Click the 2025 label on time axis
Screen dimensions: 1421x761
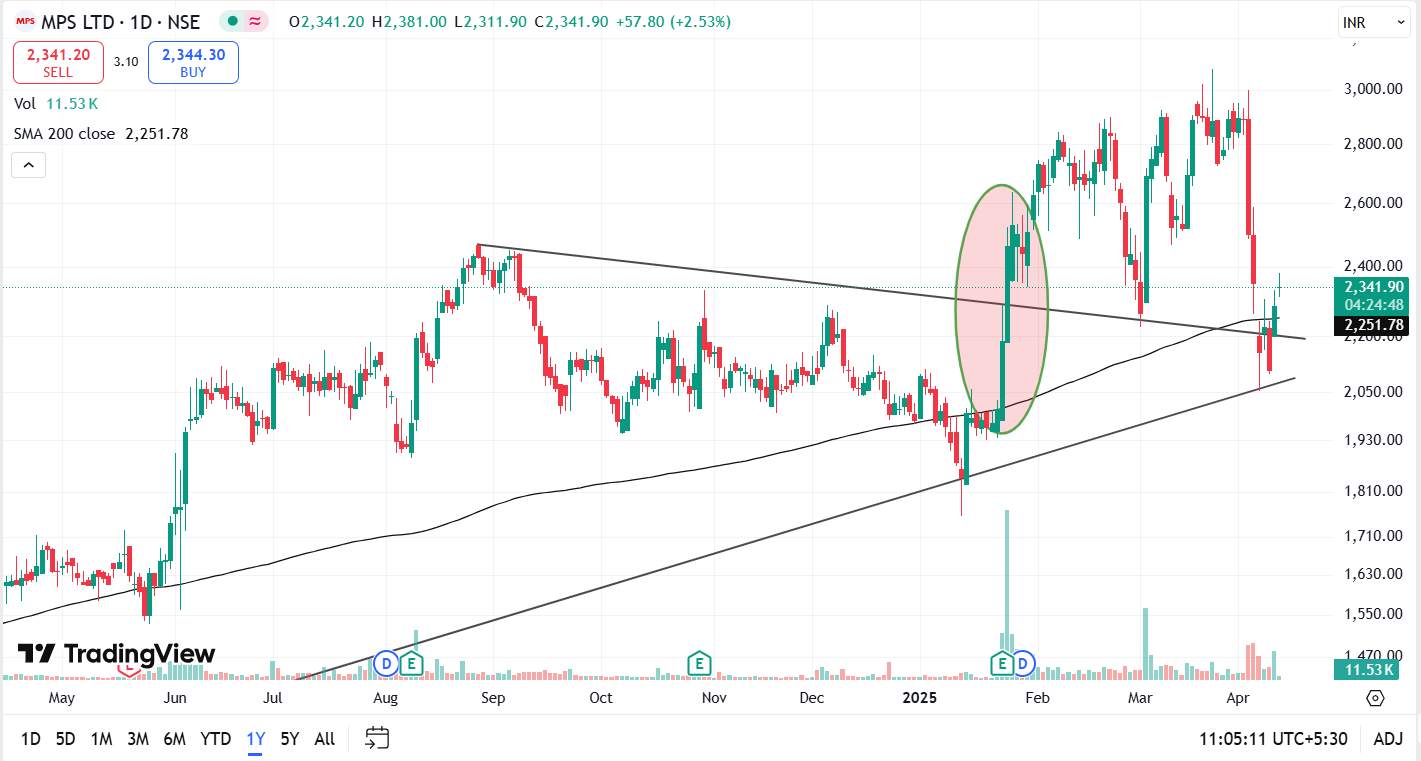(918, 698)
